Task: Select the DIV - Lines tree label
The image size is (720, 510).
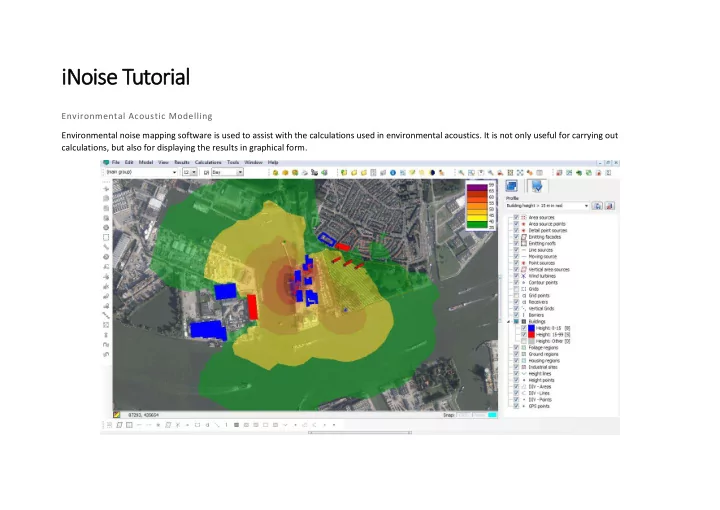Action: click(539, 393)
